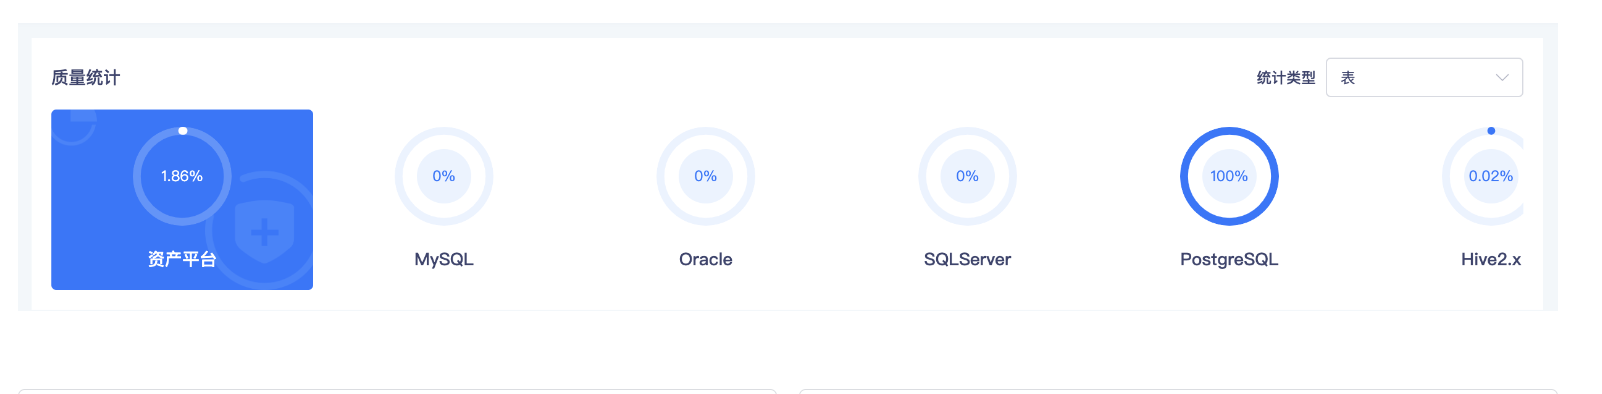The image size is (1602, 394).
Task: Click the shield plus icon on blue card
Action: [x=264, y=232]
